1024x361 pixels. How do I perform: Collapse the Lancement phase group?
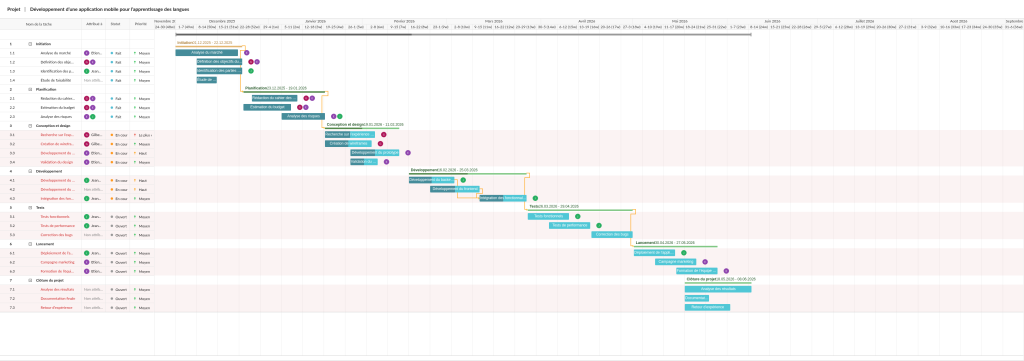tap(30, 243)
